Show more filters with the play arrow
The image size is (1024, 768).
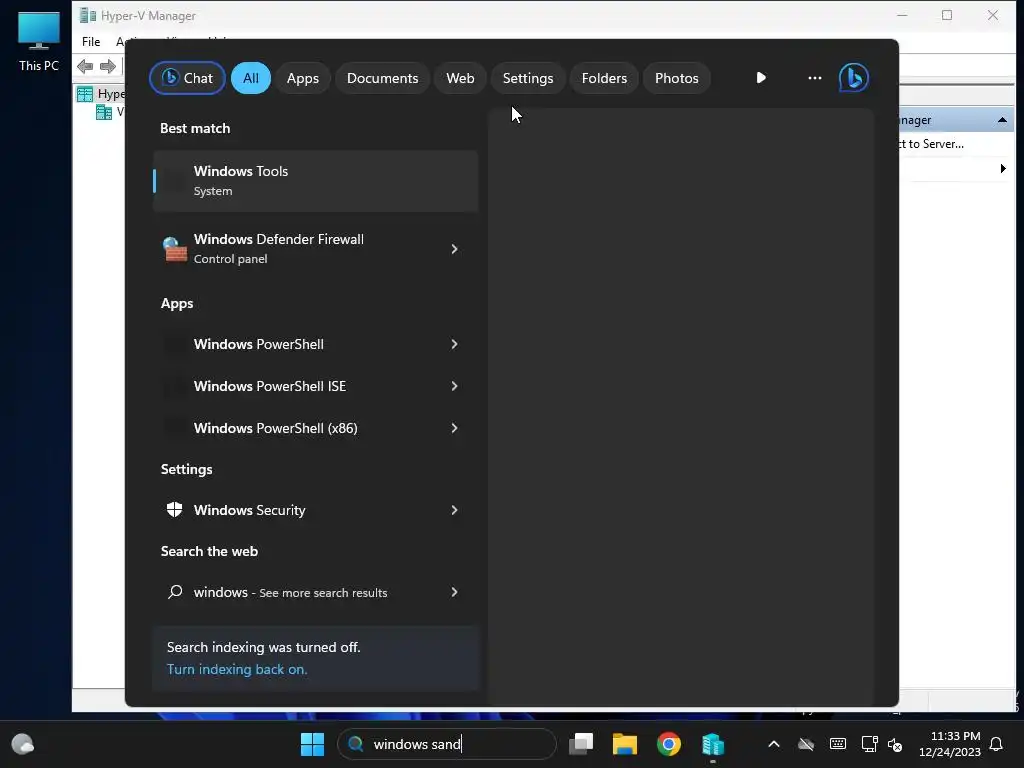point(761,78)
